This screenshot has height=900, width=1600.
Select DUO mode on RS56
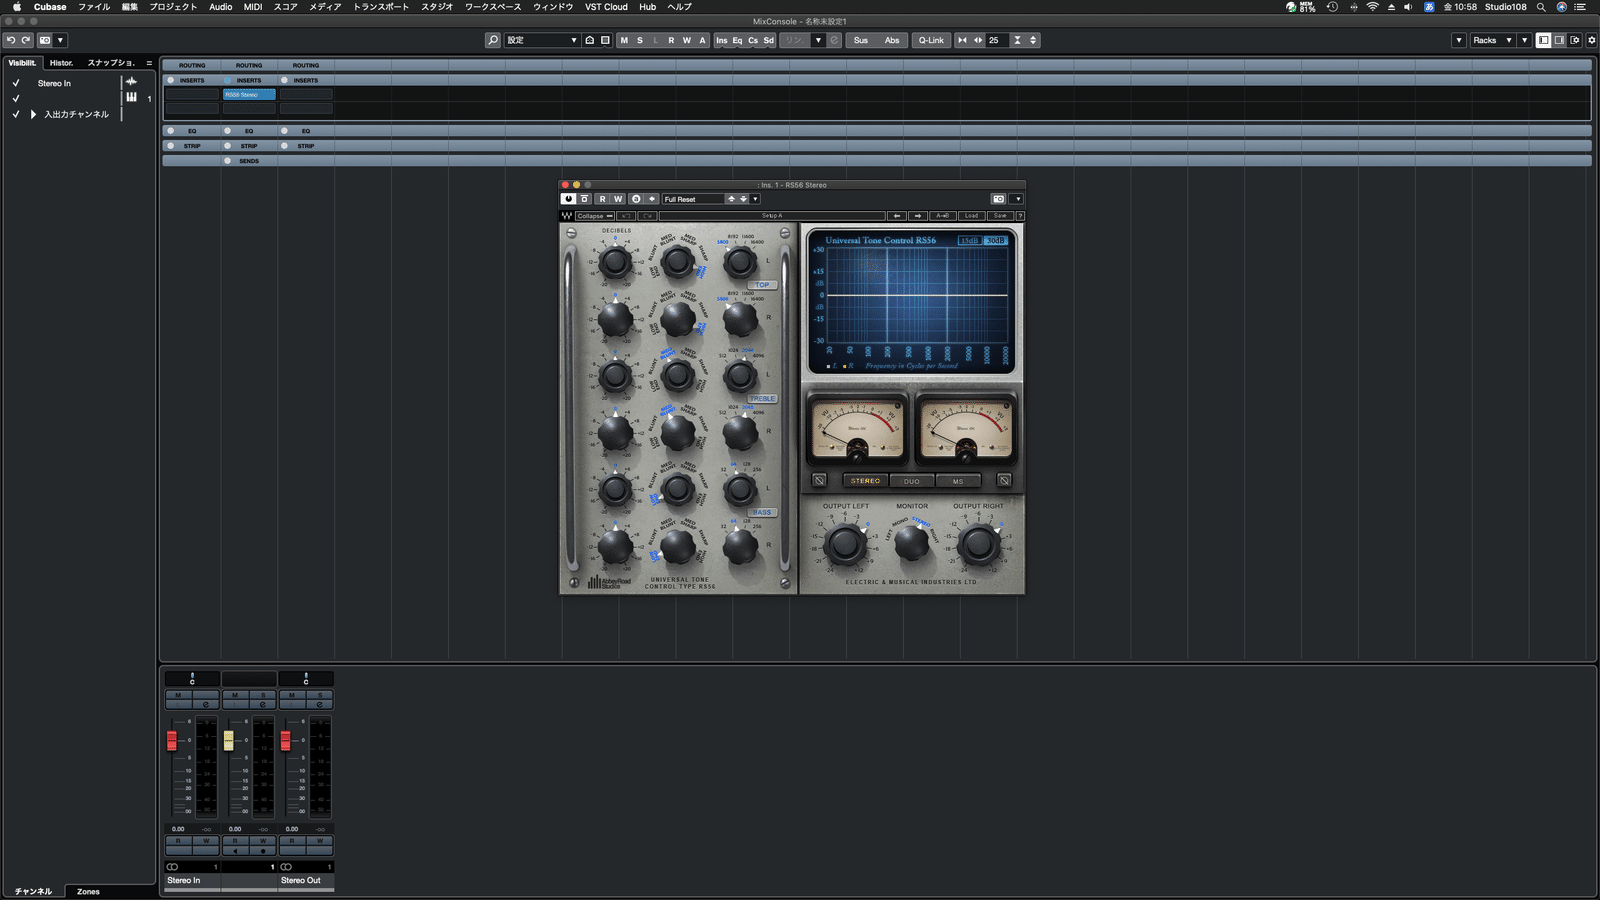point(911,481)
